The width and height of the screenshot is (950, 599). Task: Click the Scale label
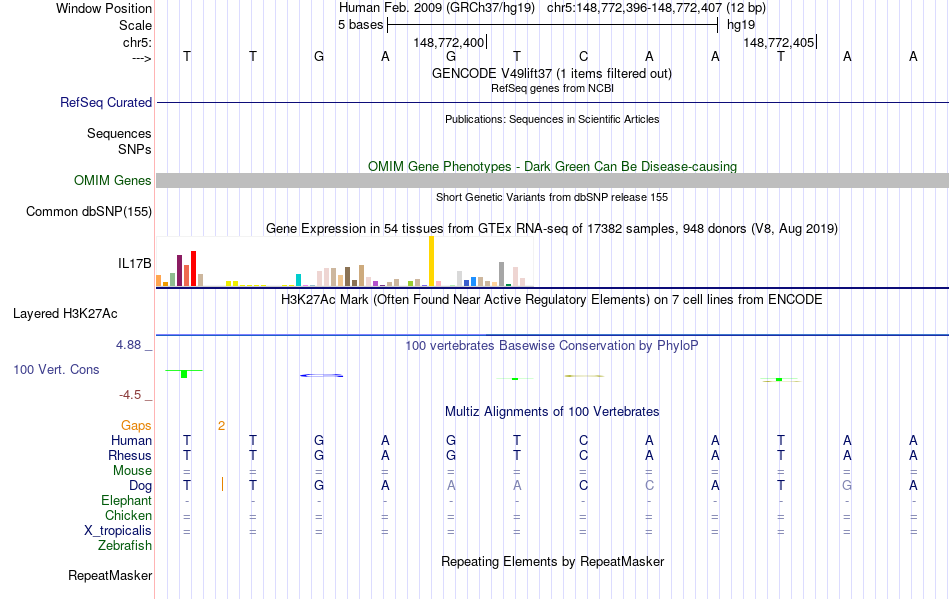(x=135, y=25)
